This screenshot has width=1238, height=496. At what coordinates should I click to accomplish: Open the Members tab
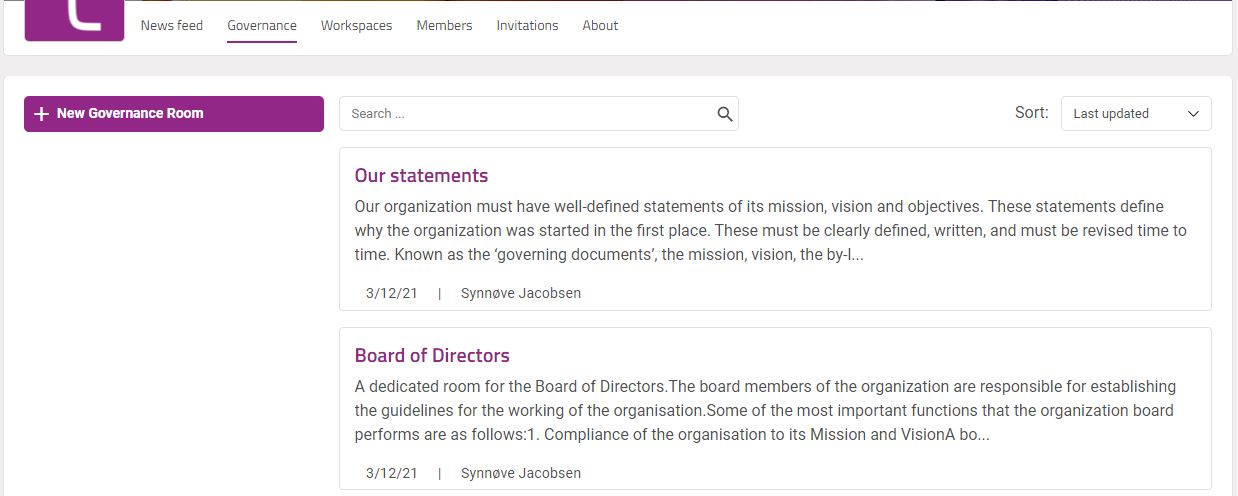(444, 26)
